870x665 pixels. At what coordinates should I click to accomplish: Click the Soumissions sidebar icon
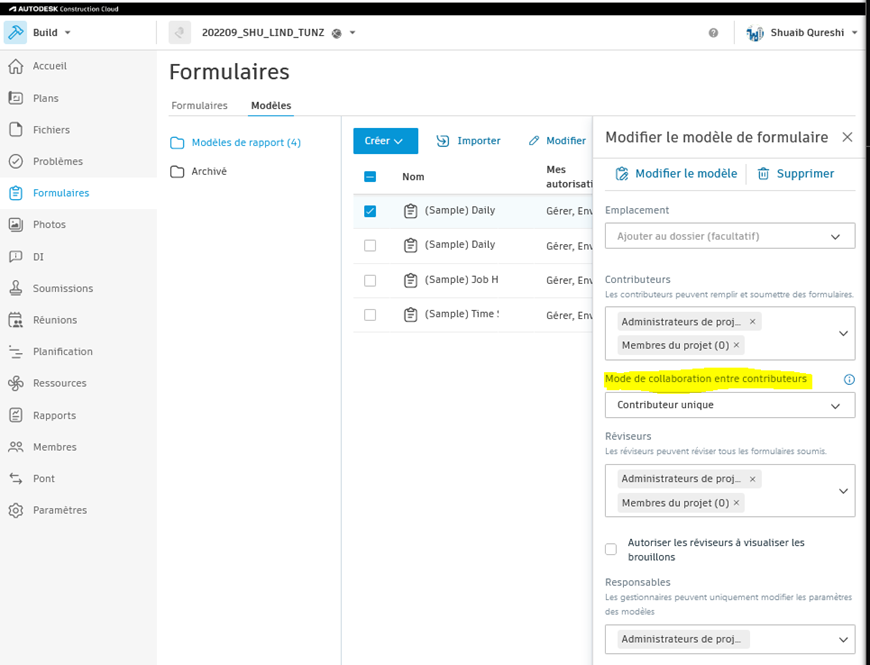pyautogui.click(x=21, y=288)
